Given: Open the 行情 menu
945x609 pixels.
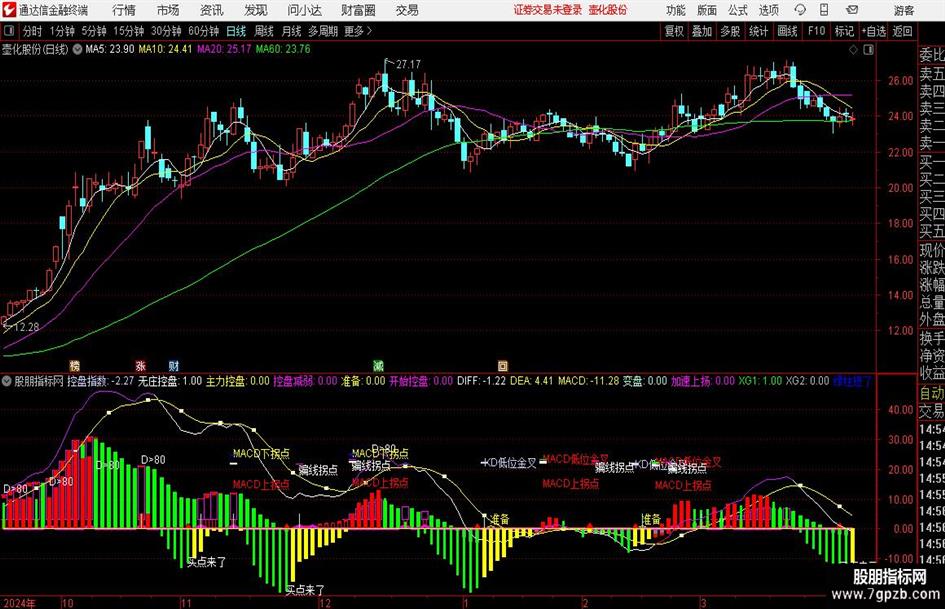Looking at the screenshot, I should click(x=124, y=10).
